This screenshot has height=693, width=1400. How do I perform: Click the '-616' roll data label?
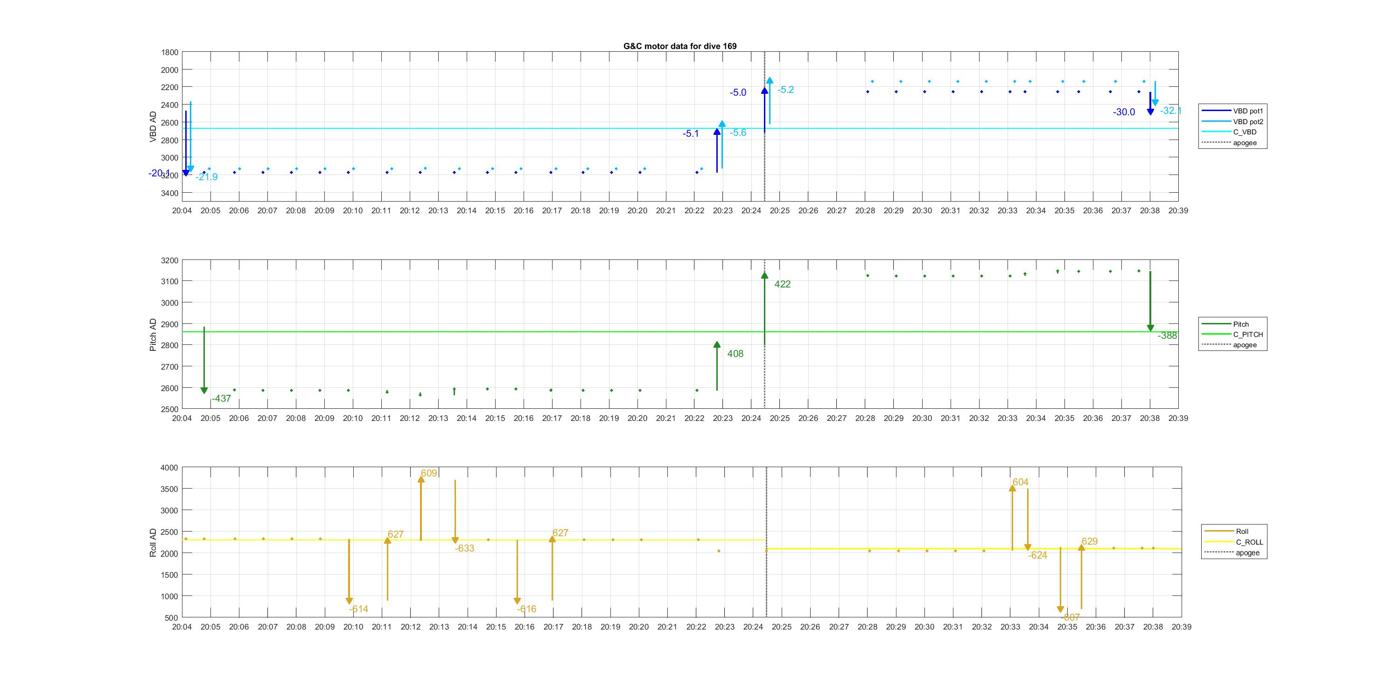point(526,609)
